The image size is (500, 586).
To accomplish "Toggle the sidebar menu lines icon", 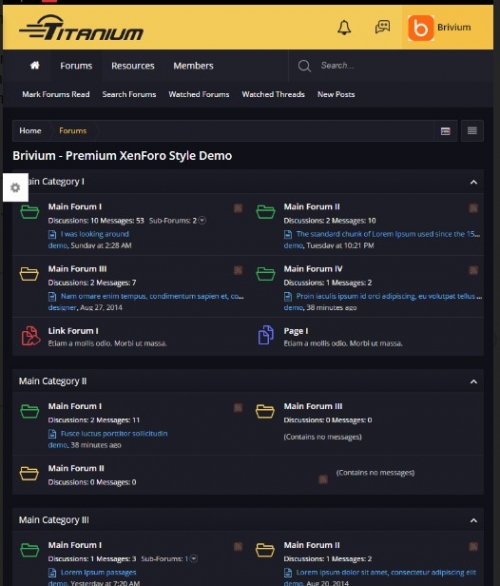I will [472, 130].
